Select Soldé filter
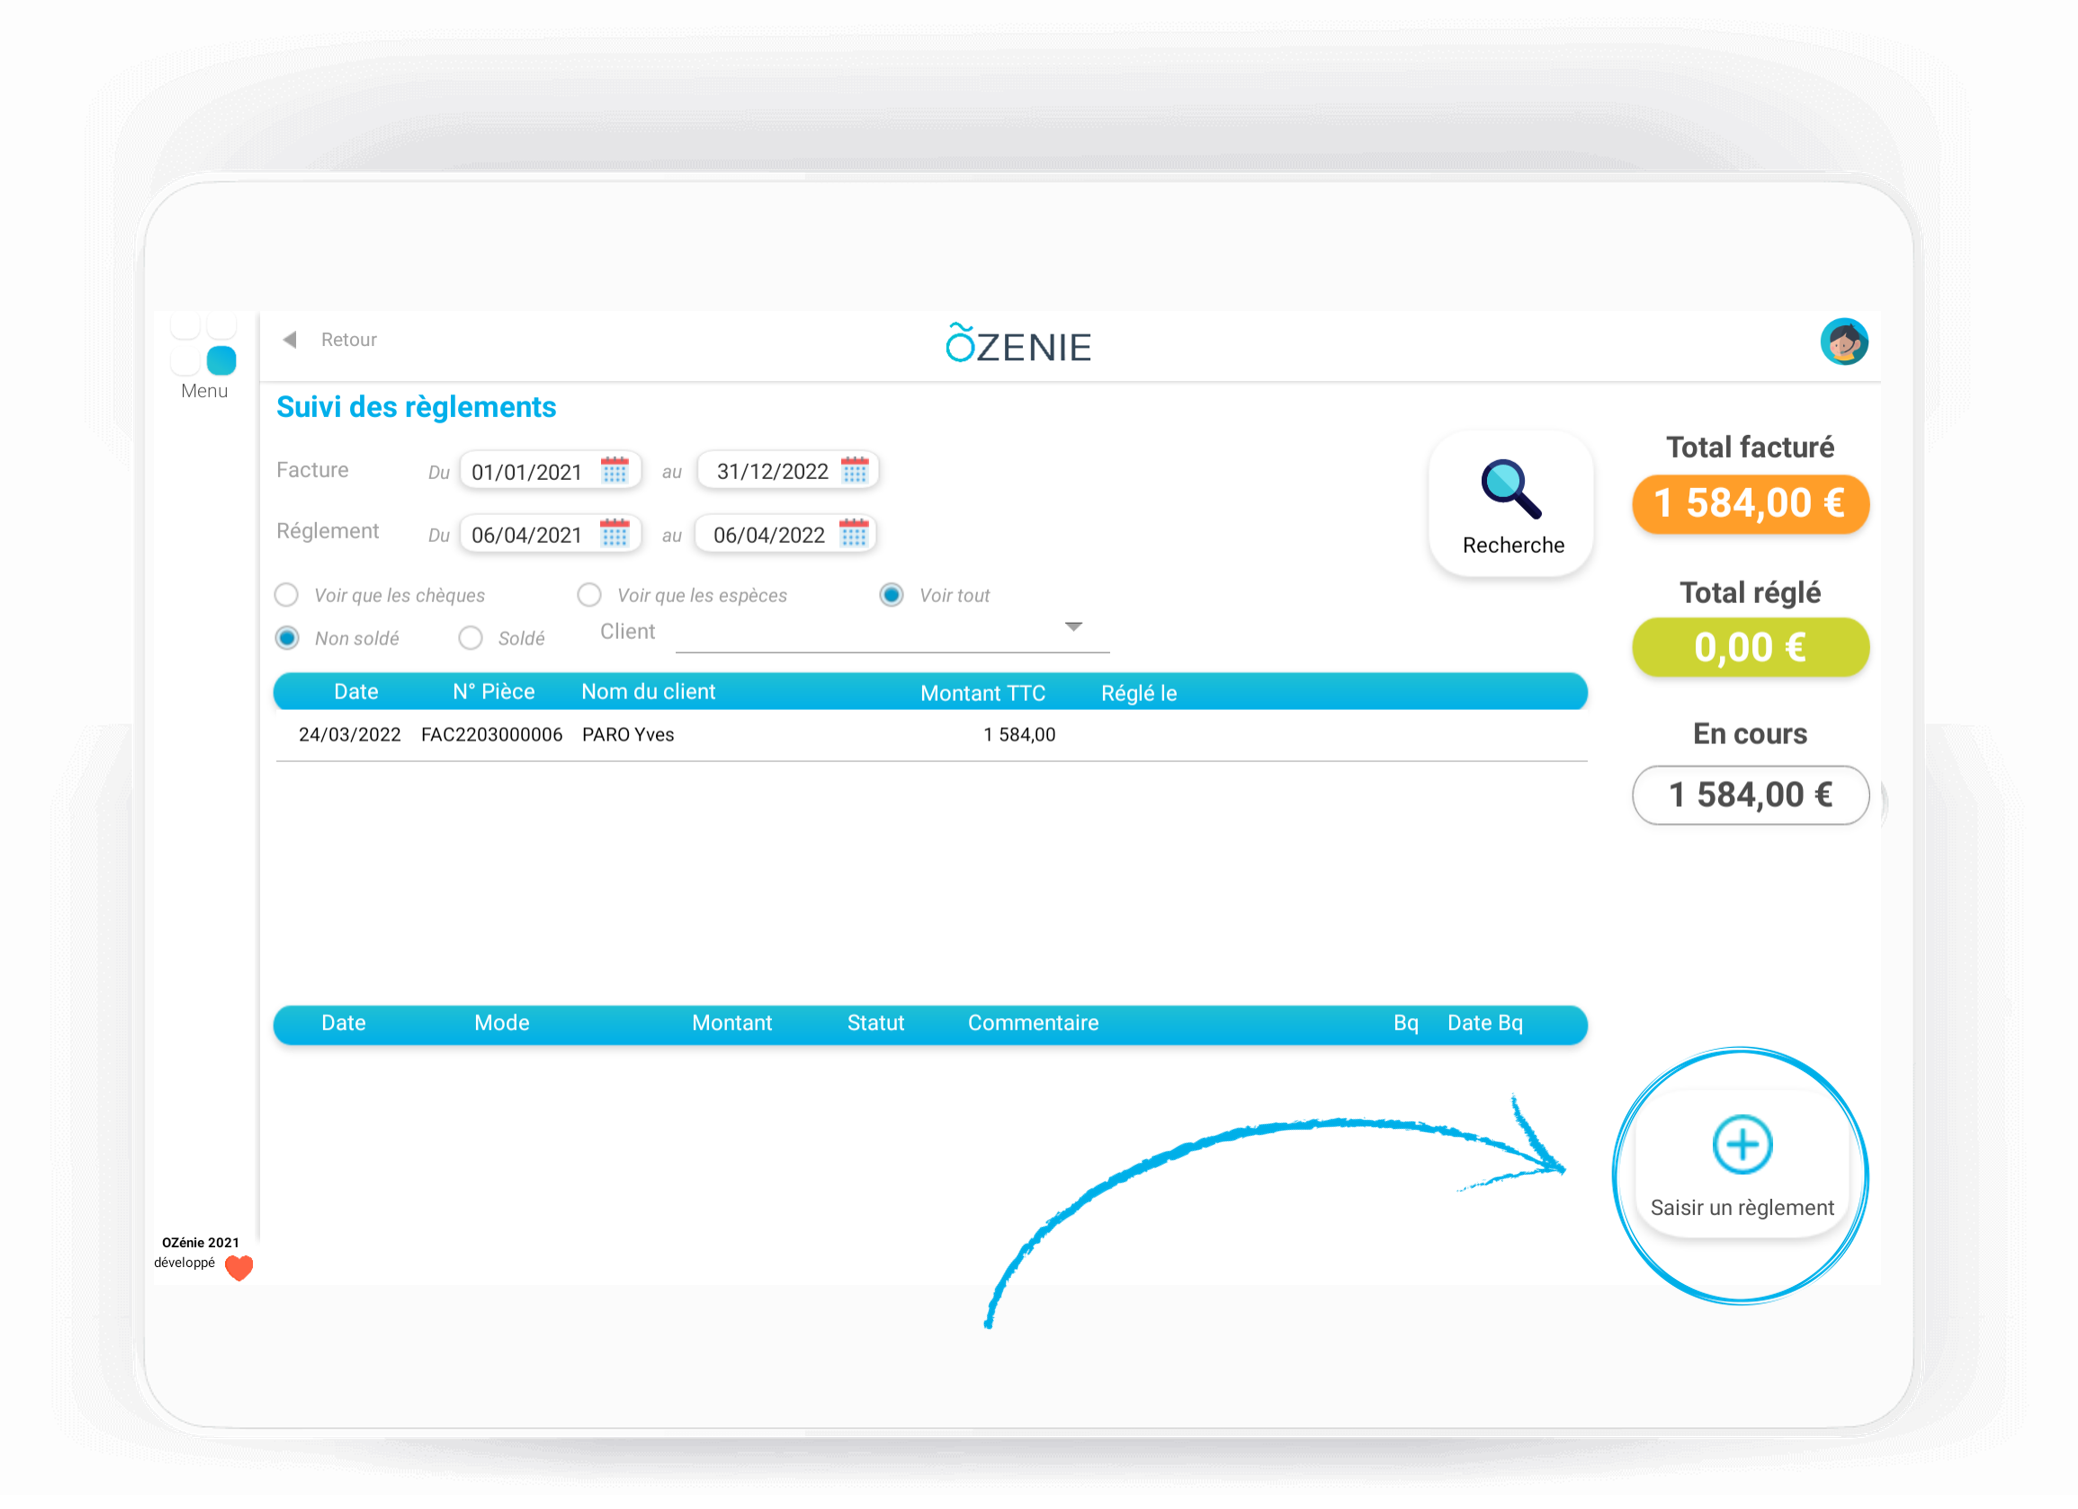Image resolution: width=2078 pixels, height=1509 pixels. click(x=470, y=638)
